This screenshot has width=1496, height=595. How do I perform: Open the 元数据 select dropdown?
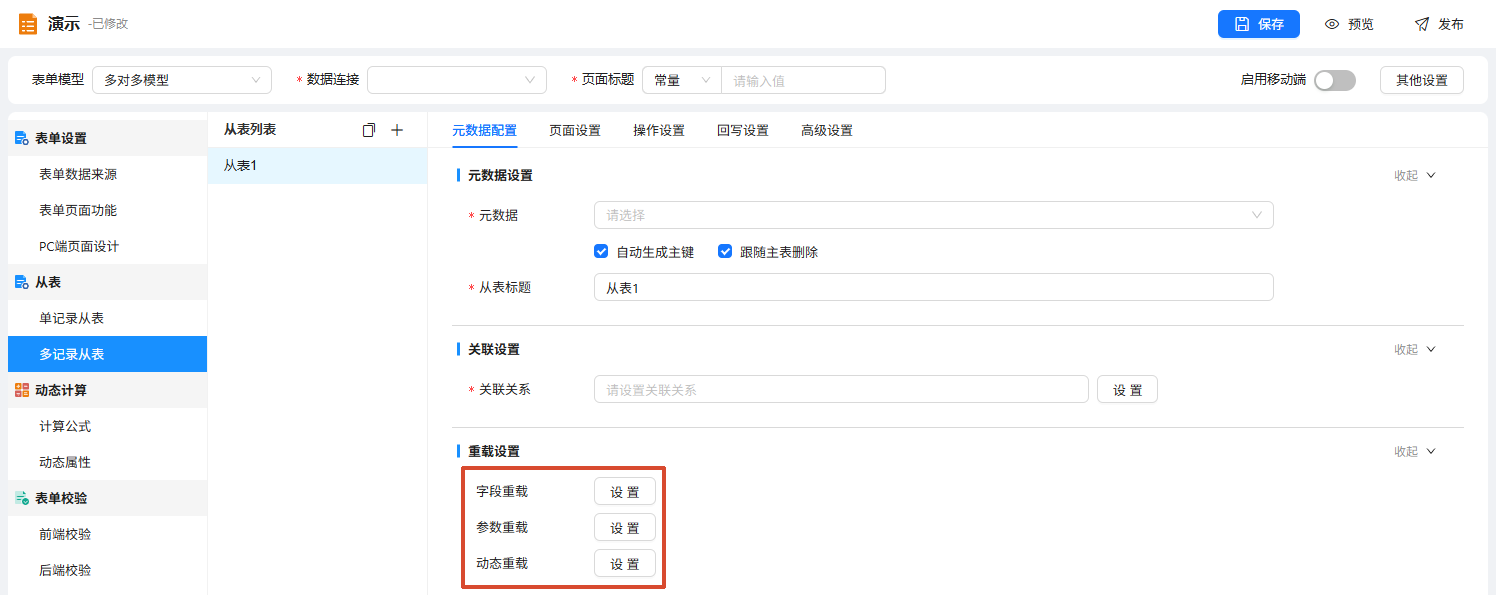[x=934, y=215]
